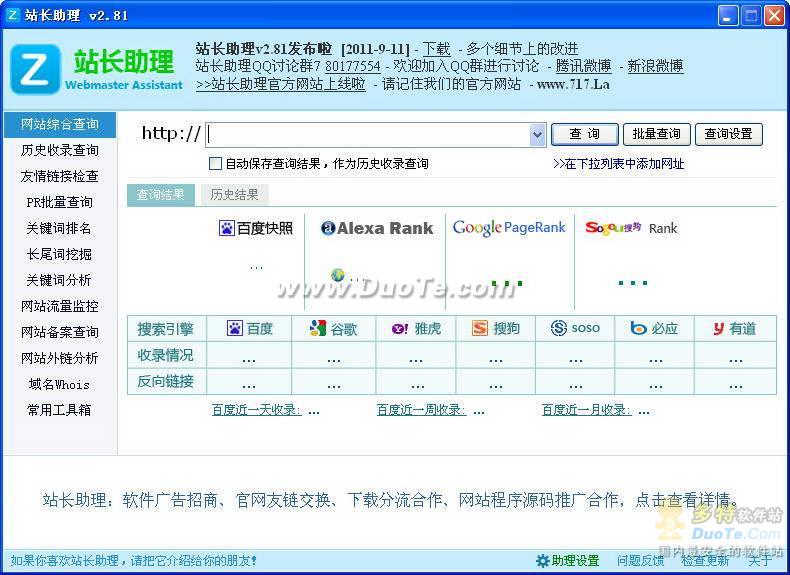This screenshot has width=790, height=575.
Task: Open 域名Whois from sidebar
Action: [x=60, y=385]
